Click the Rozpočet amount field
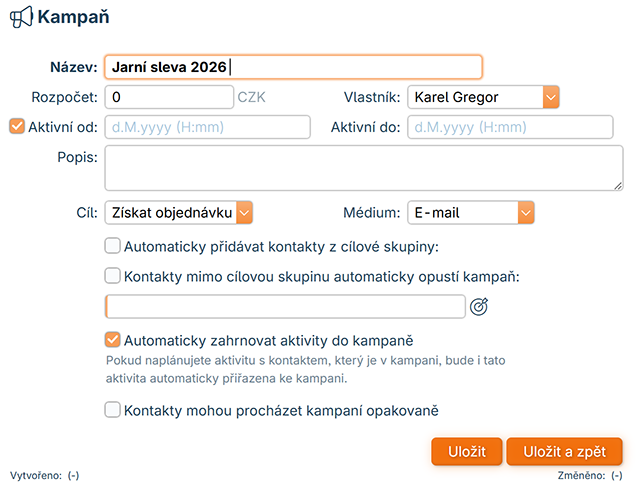The width and height of the screenshot is (636, 491). tap(169, 97)
